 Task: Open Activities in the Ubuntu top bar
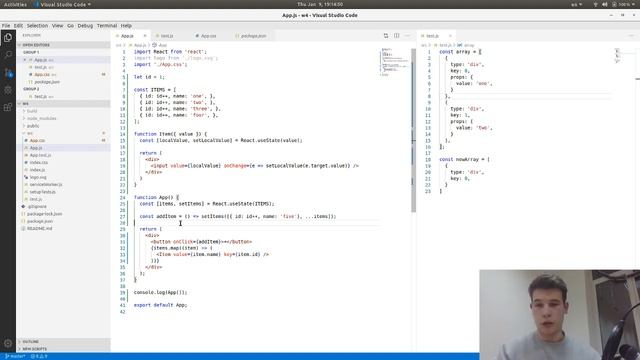click(x=15, y=4)
